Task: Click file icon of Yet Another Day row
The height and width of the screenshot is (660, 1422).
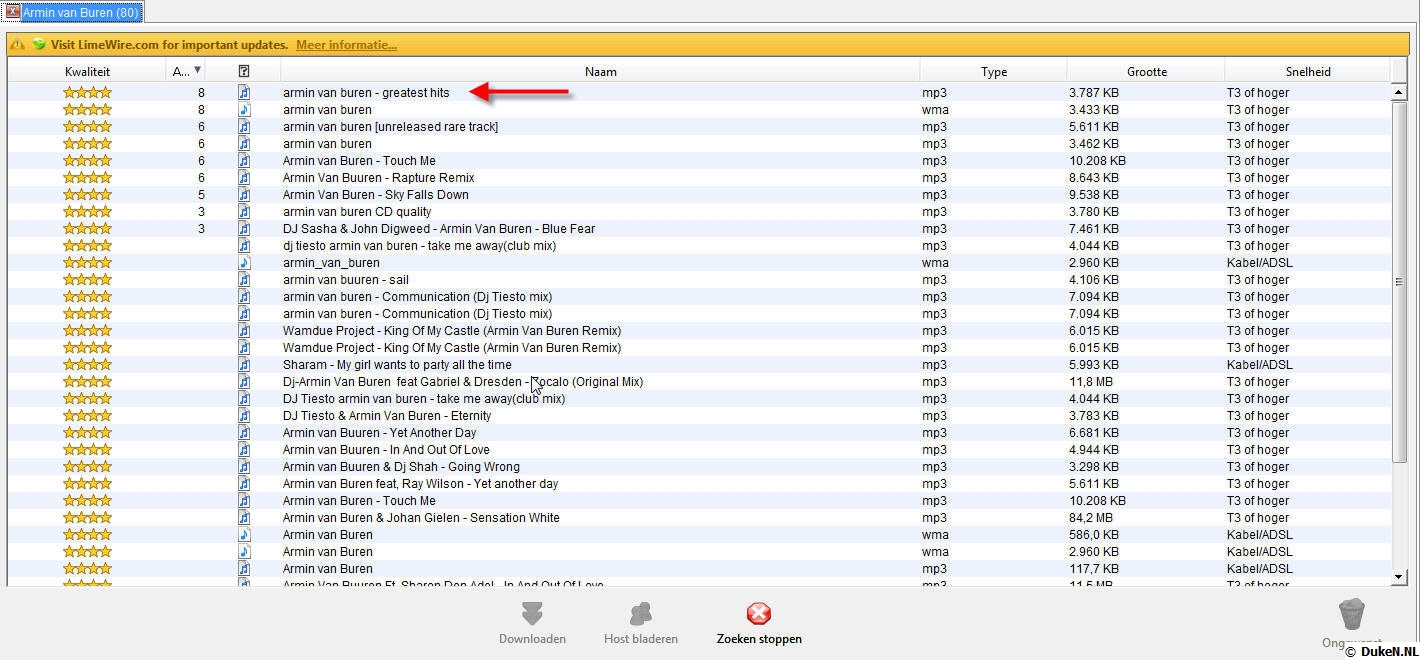Action: (x=244, y=432)
